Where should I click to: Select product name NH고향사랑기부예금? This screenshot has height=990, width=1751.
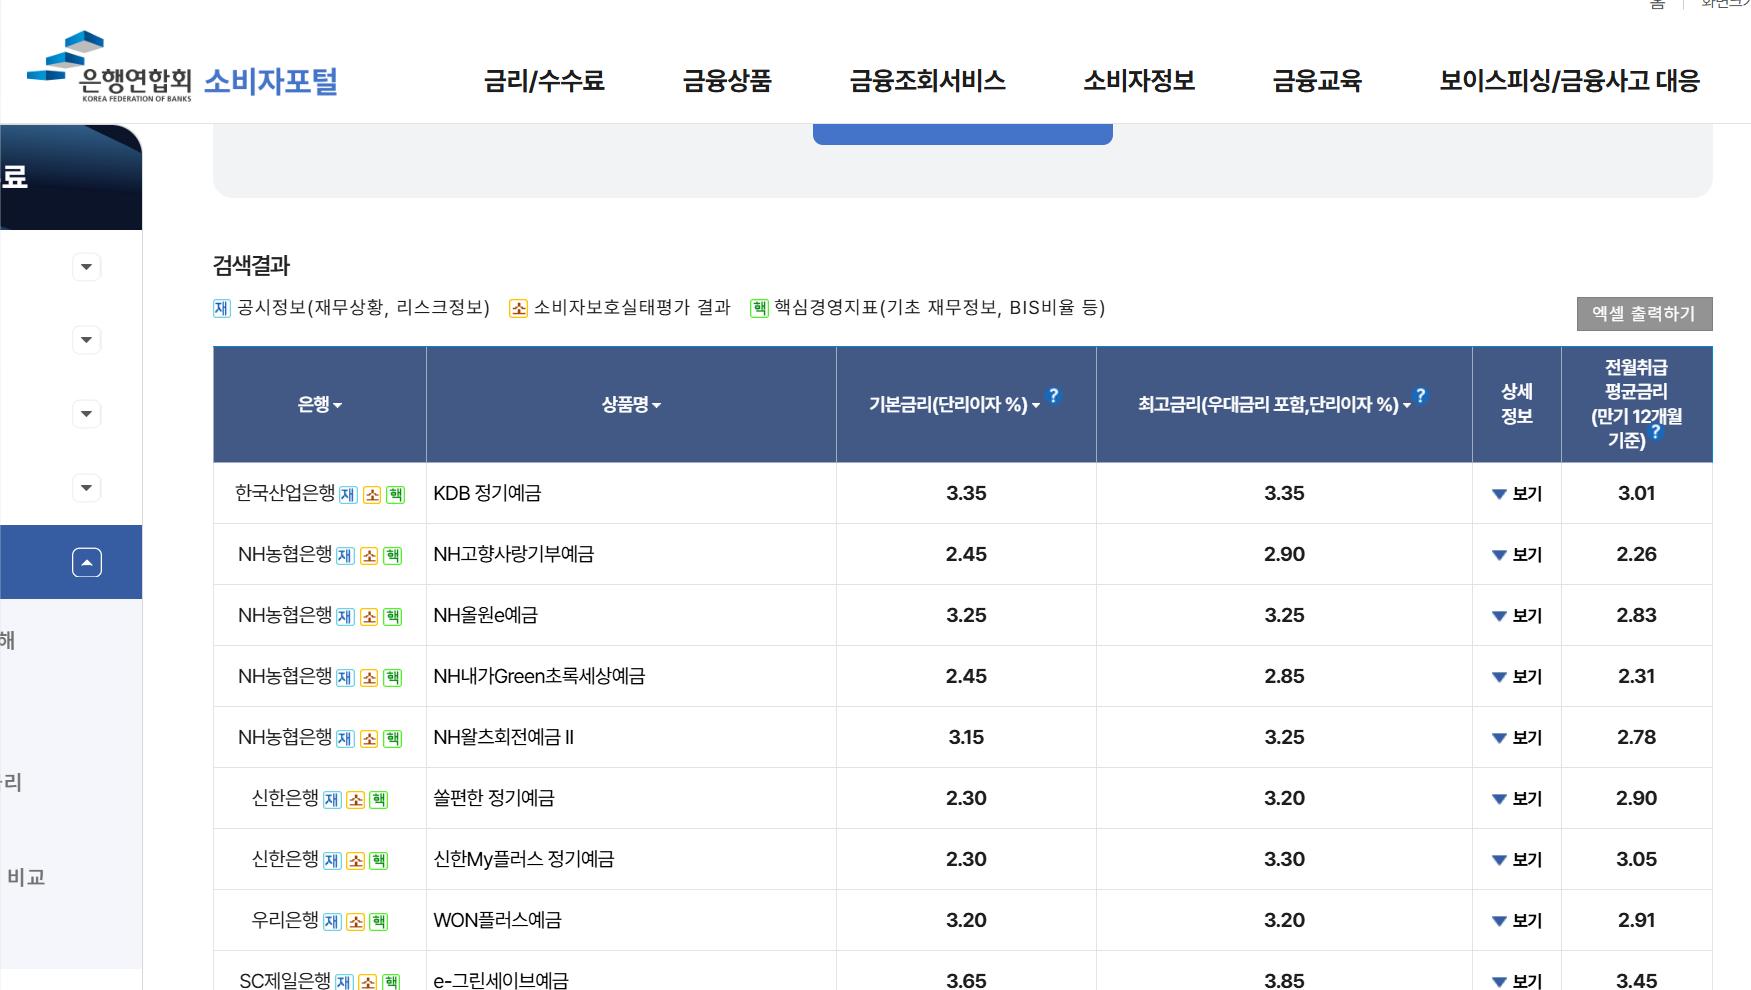click(x=514, y=554)
